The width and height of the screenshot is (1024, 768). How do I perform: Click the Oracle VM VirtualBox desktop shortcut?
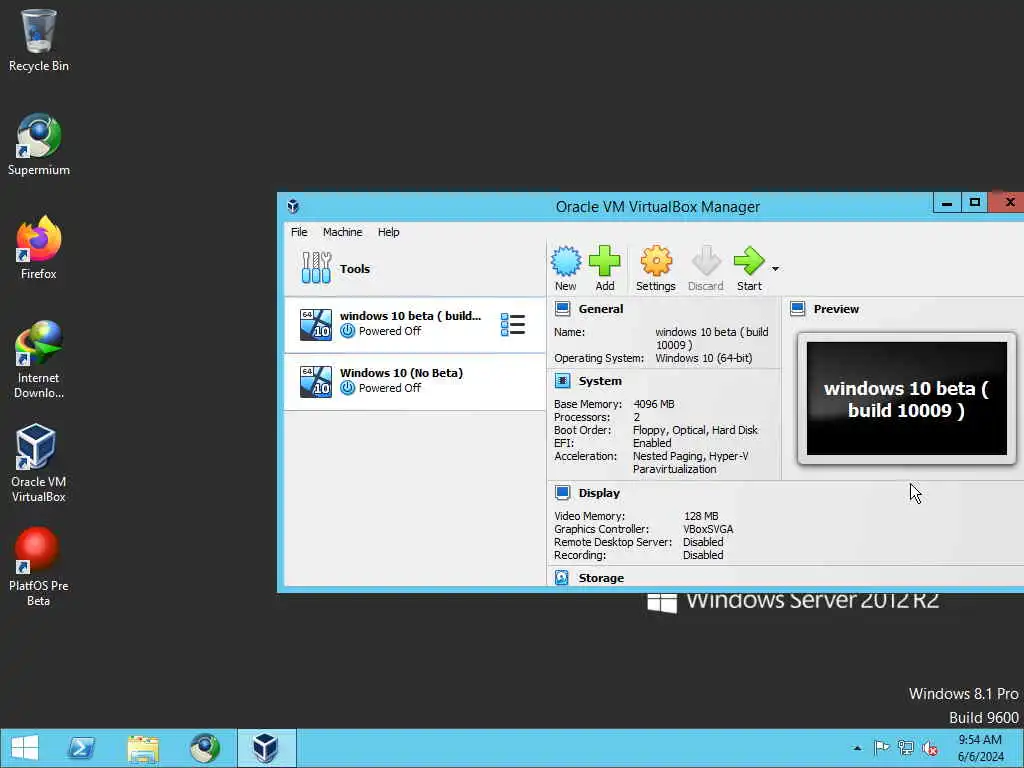click(39, 463)
